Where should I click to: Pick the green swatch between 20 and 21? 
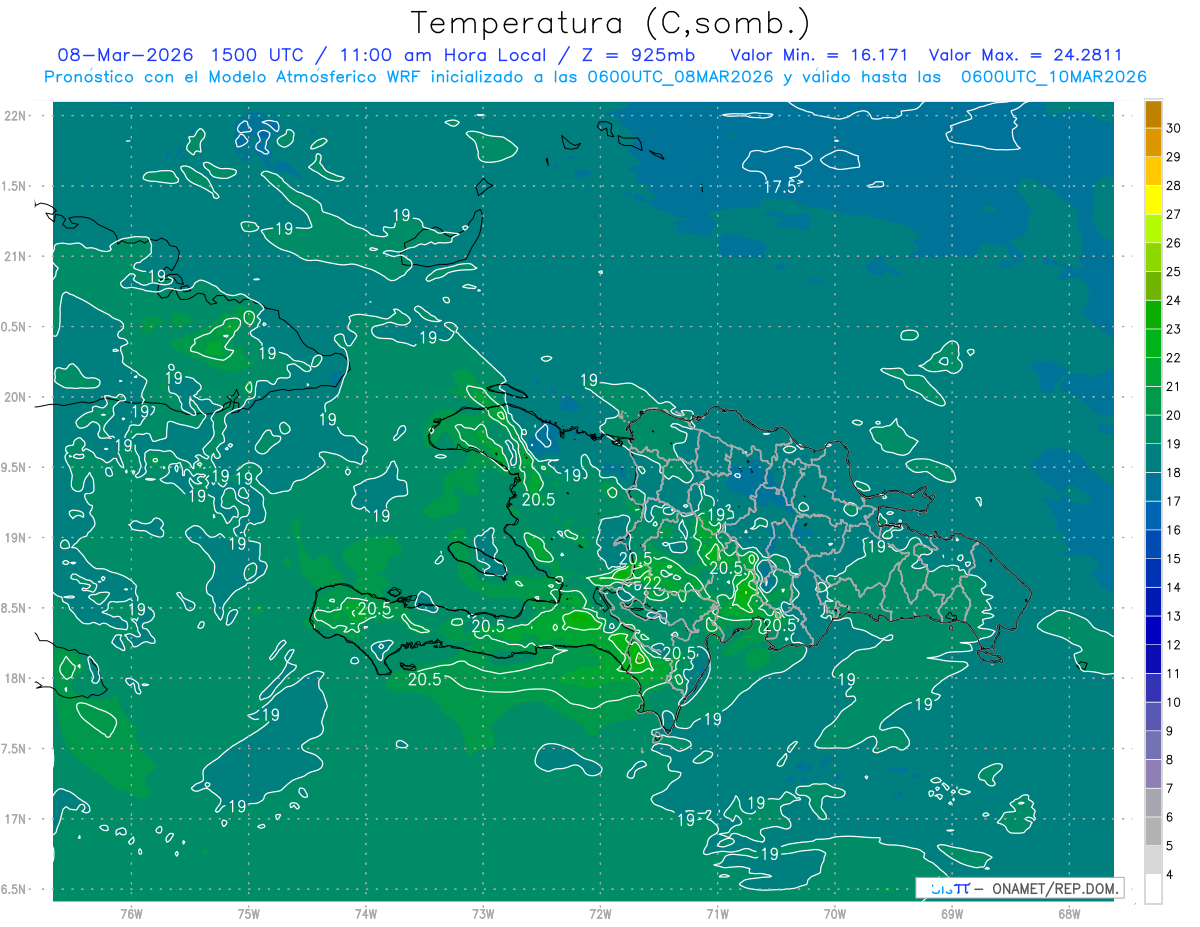[x=1153, y=400]
